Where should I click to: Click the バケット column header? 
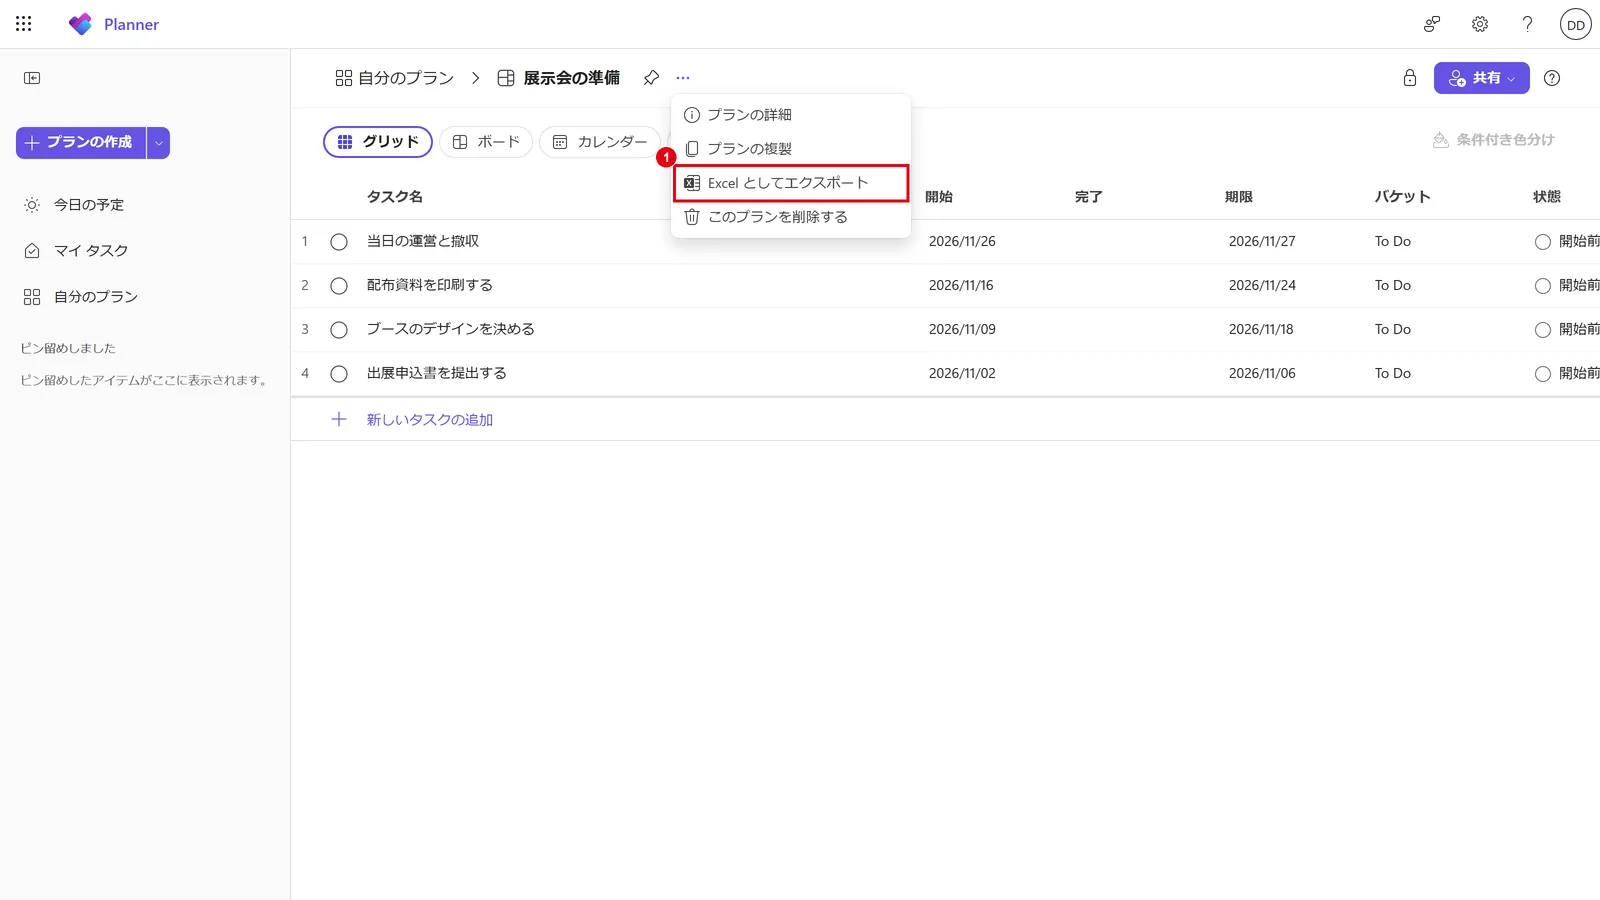(x=1402, y=197)
